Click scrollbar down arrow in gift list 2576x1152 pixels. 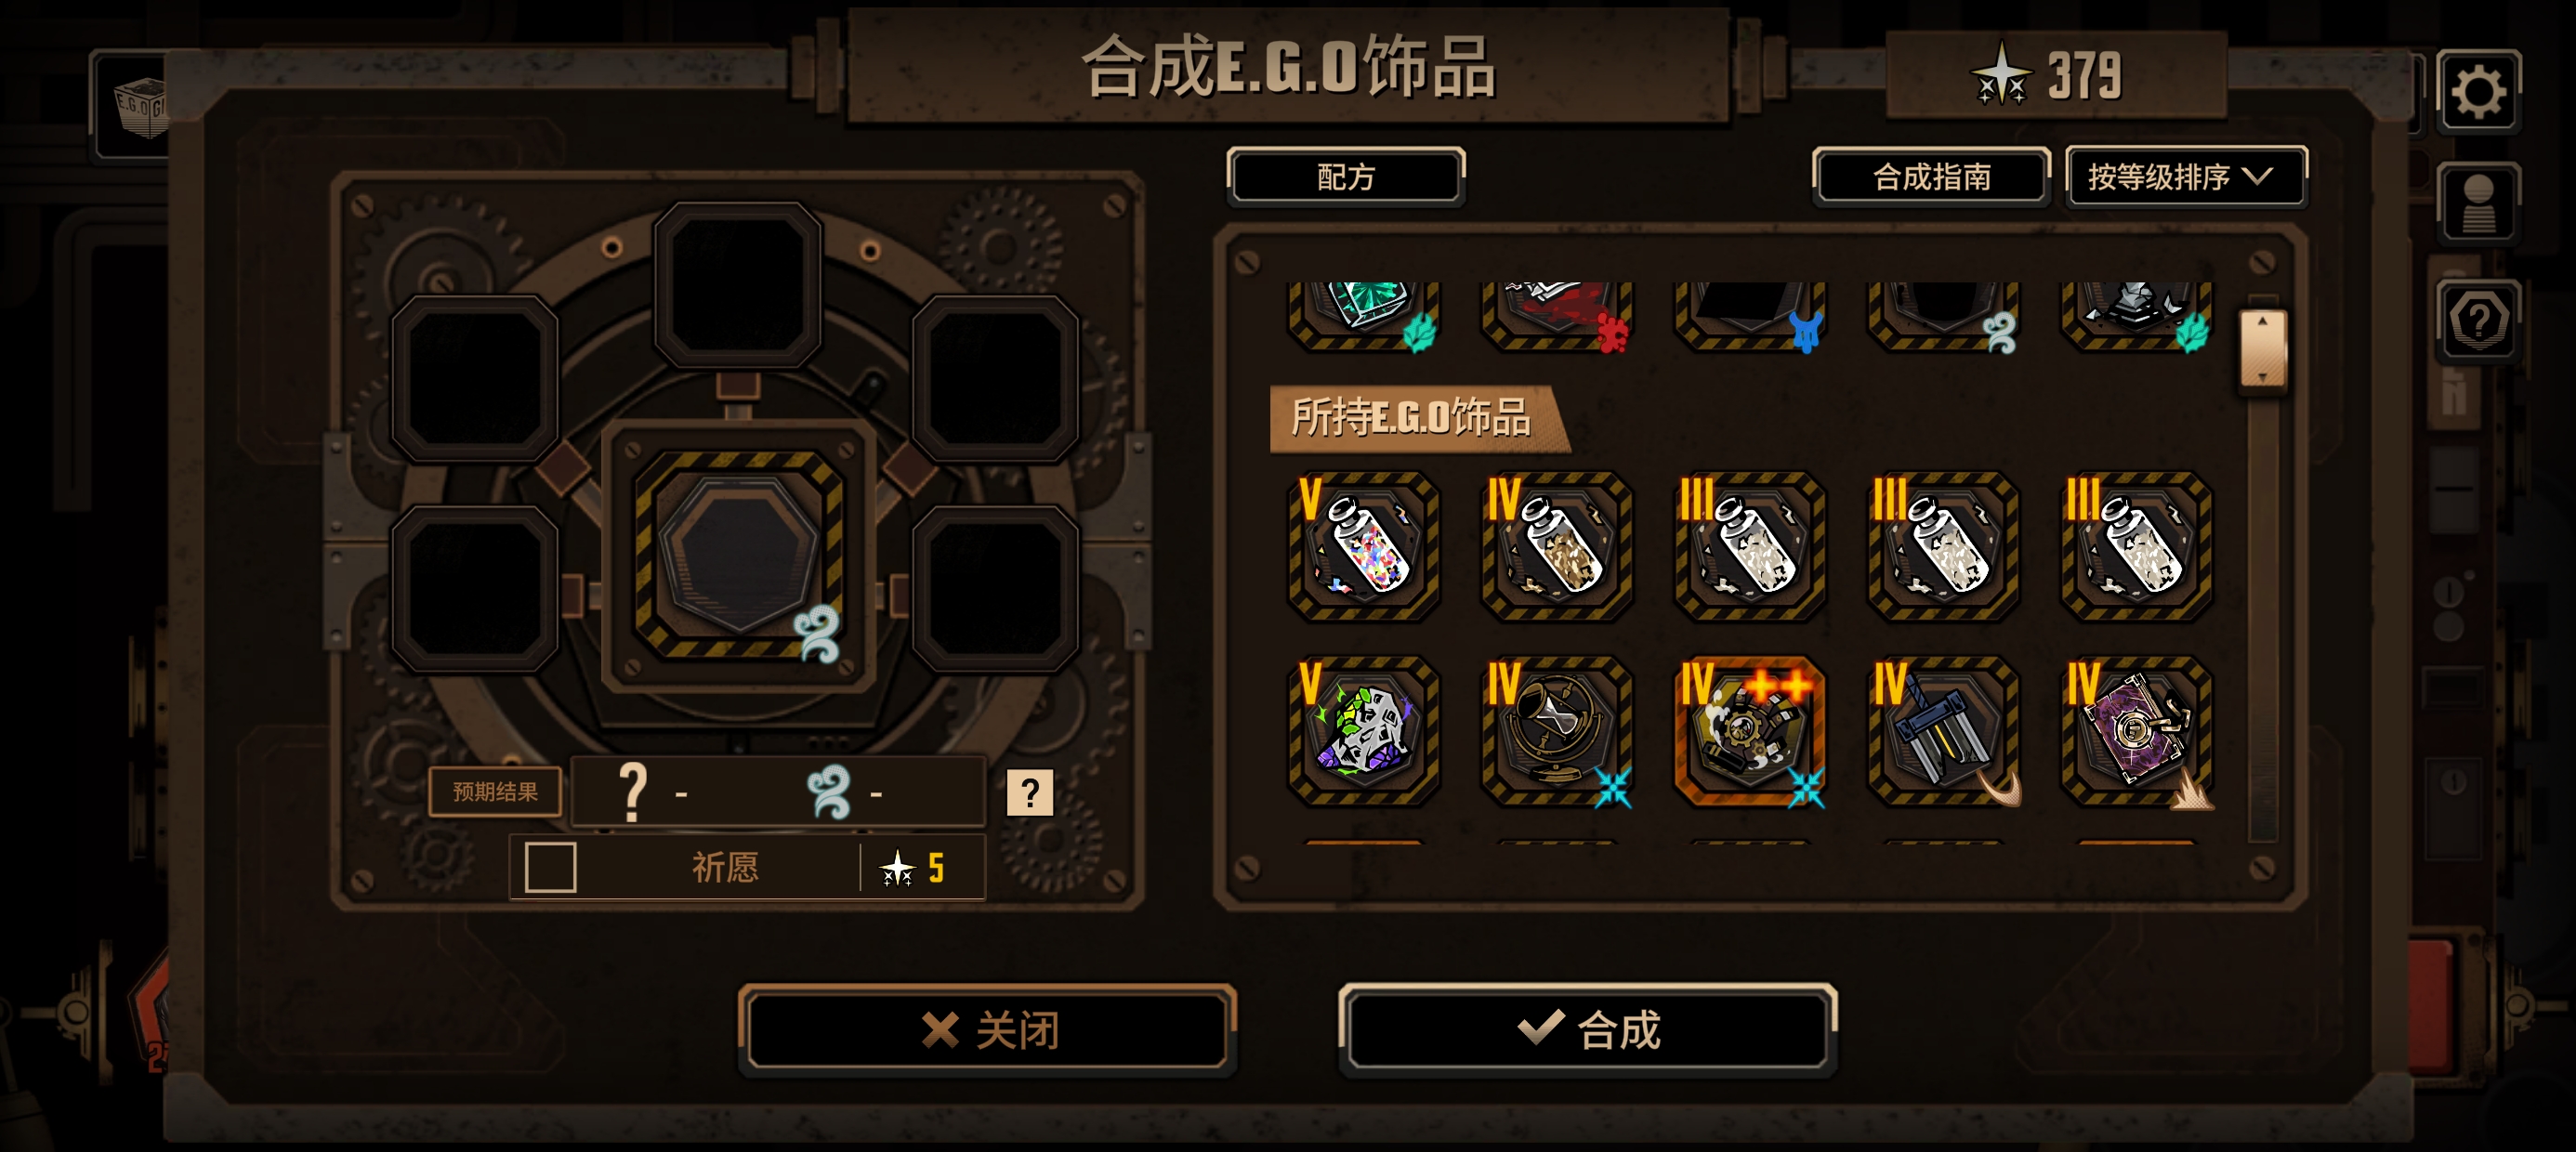pos(2262,377)
